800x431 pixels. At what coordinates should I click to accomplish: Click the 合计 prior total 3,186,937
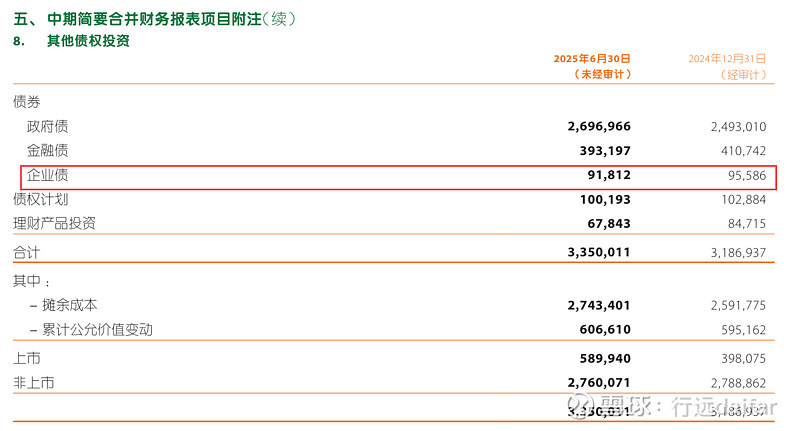738,252
